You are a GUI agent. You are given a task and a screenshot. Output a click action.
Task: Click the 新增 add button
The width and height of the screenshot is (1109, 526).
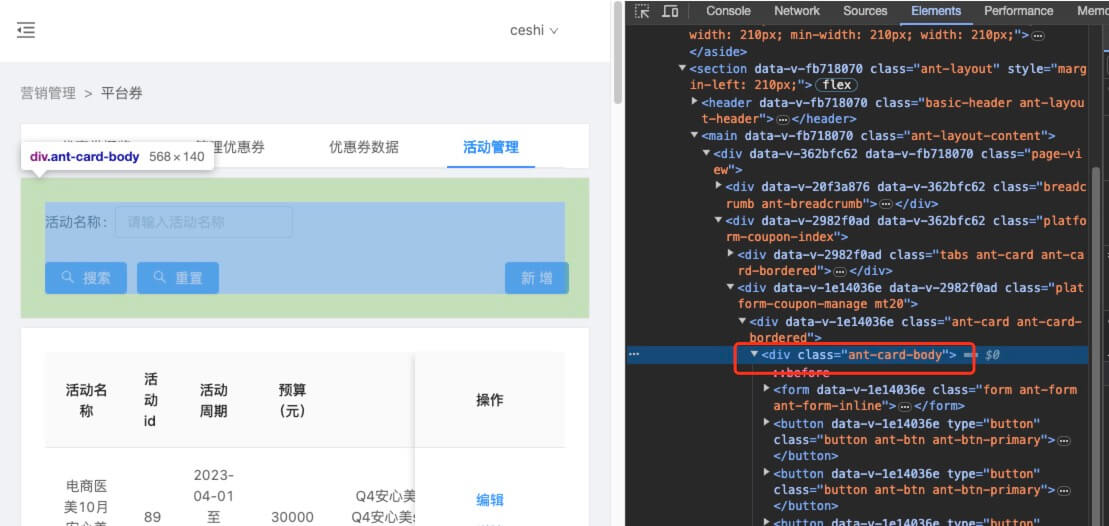536,278
